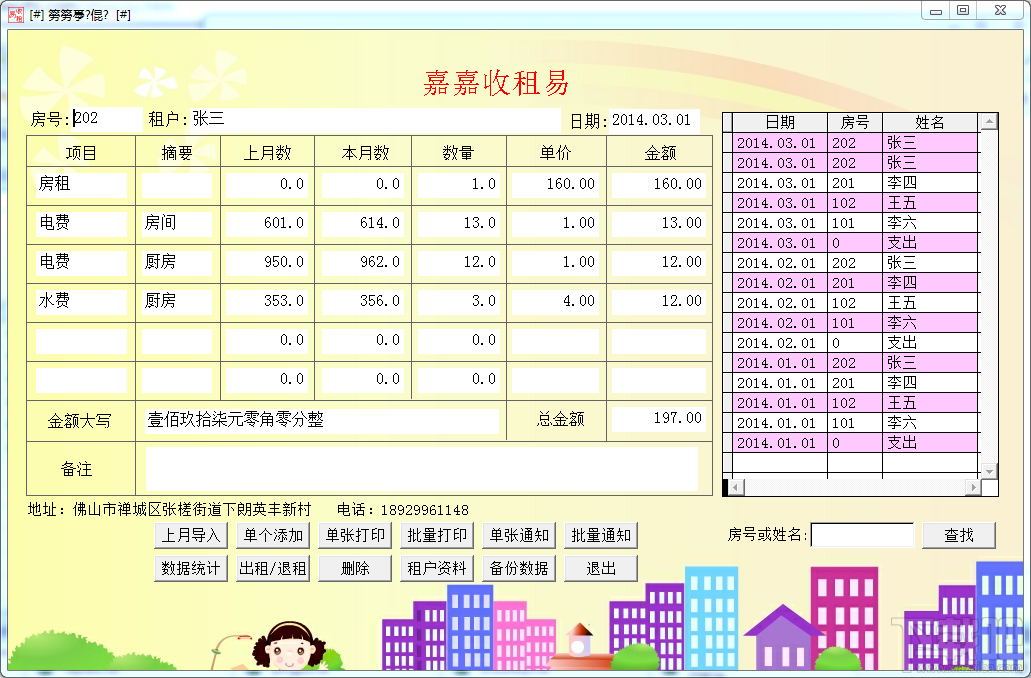Click the 房间 summary cell
The image size is (1031, 678).
click(x=177, y=224)
